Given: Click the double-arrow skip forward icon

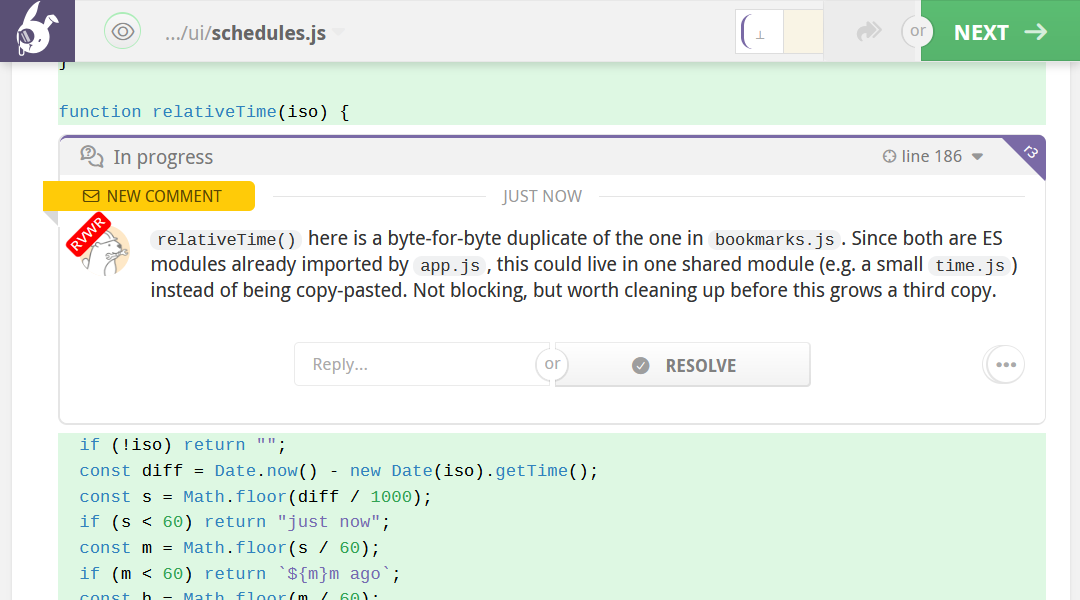Looking at the screenshot, I should [x=869, y=31].
